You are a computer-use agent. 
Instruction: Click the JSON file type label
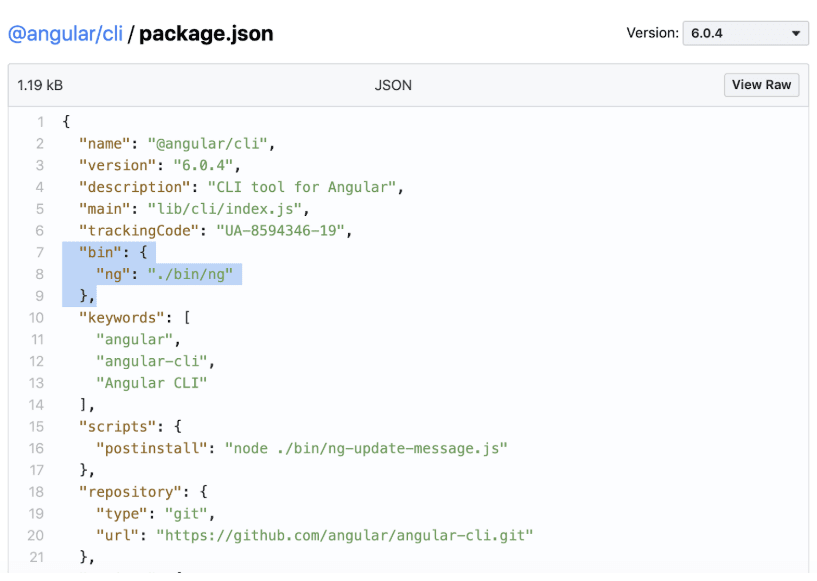click(393, 85)
